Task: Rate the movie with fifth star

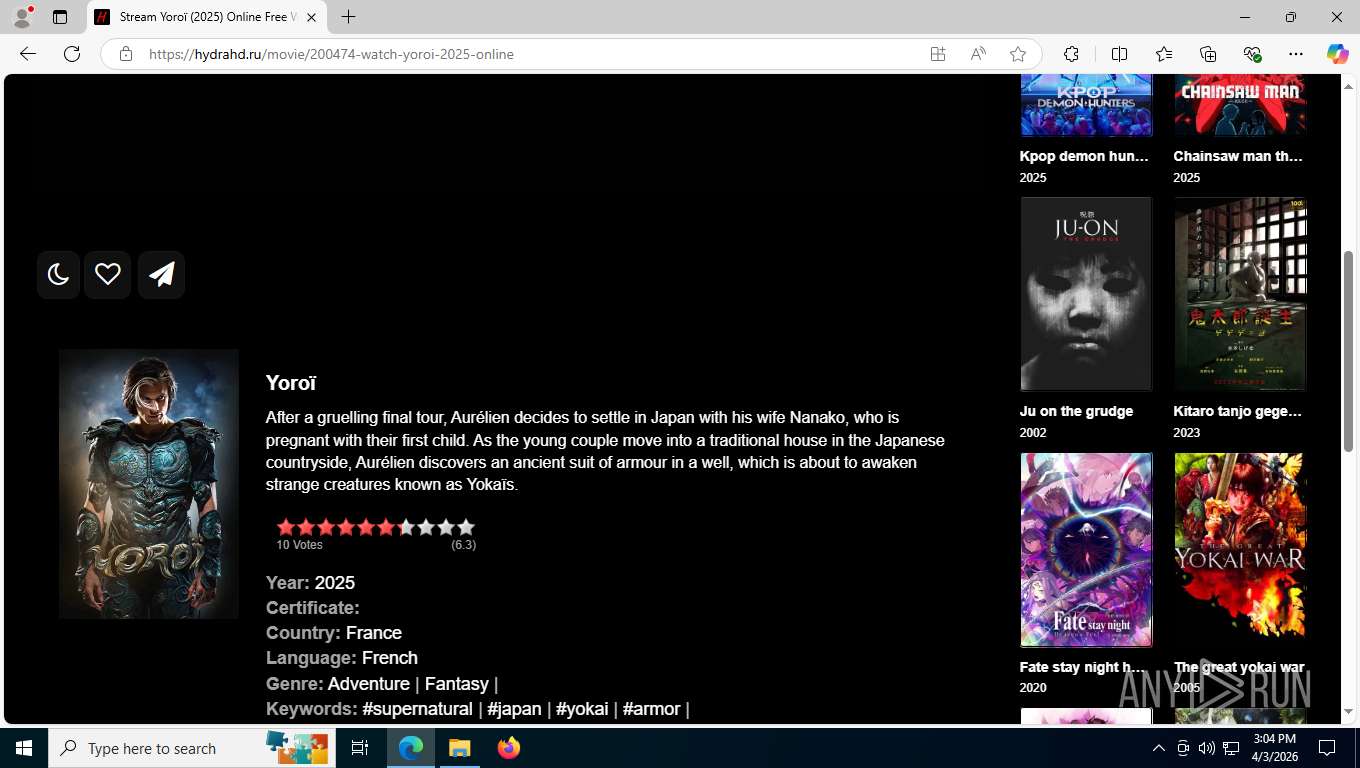Action: tap(366, 527)
